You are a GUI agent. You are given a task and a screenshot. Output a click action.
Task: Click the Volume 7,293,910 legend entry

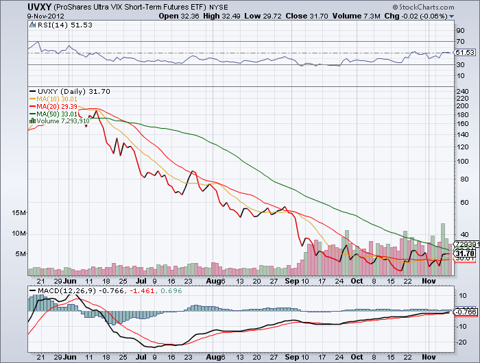click(63, 121)
